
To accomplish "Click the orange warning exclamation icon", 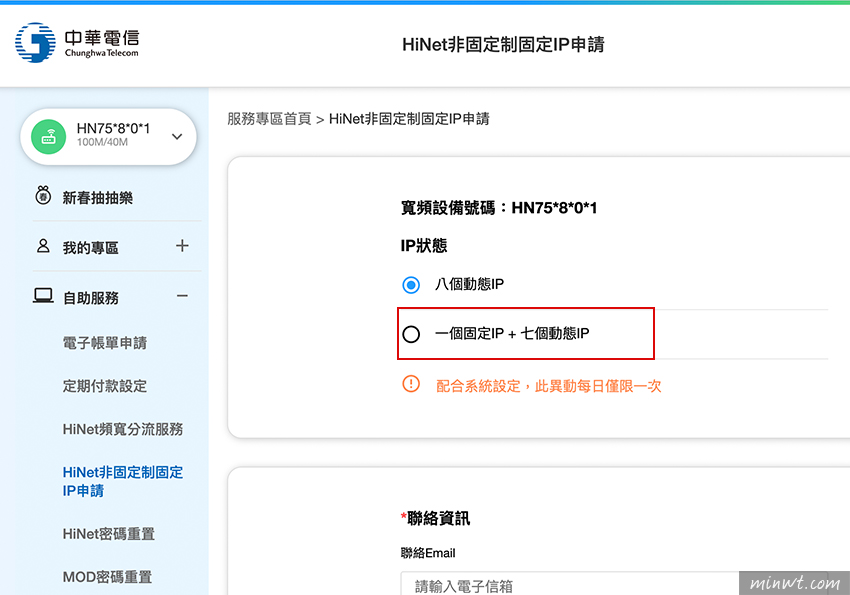I will [411, 384].
